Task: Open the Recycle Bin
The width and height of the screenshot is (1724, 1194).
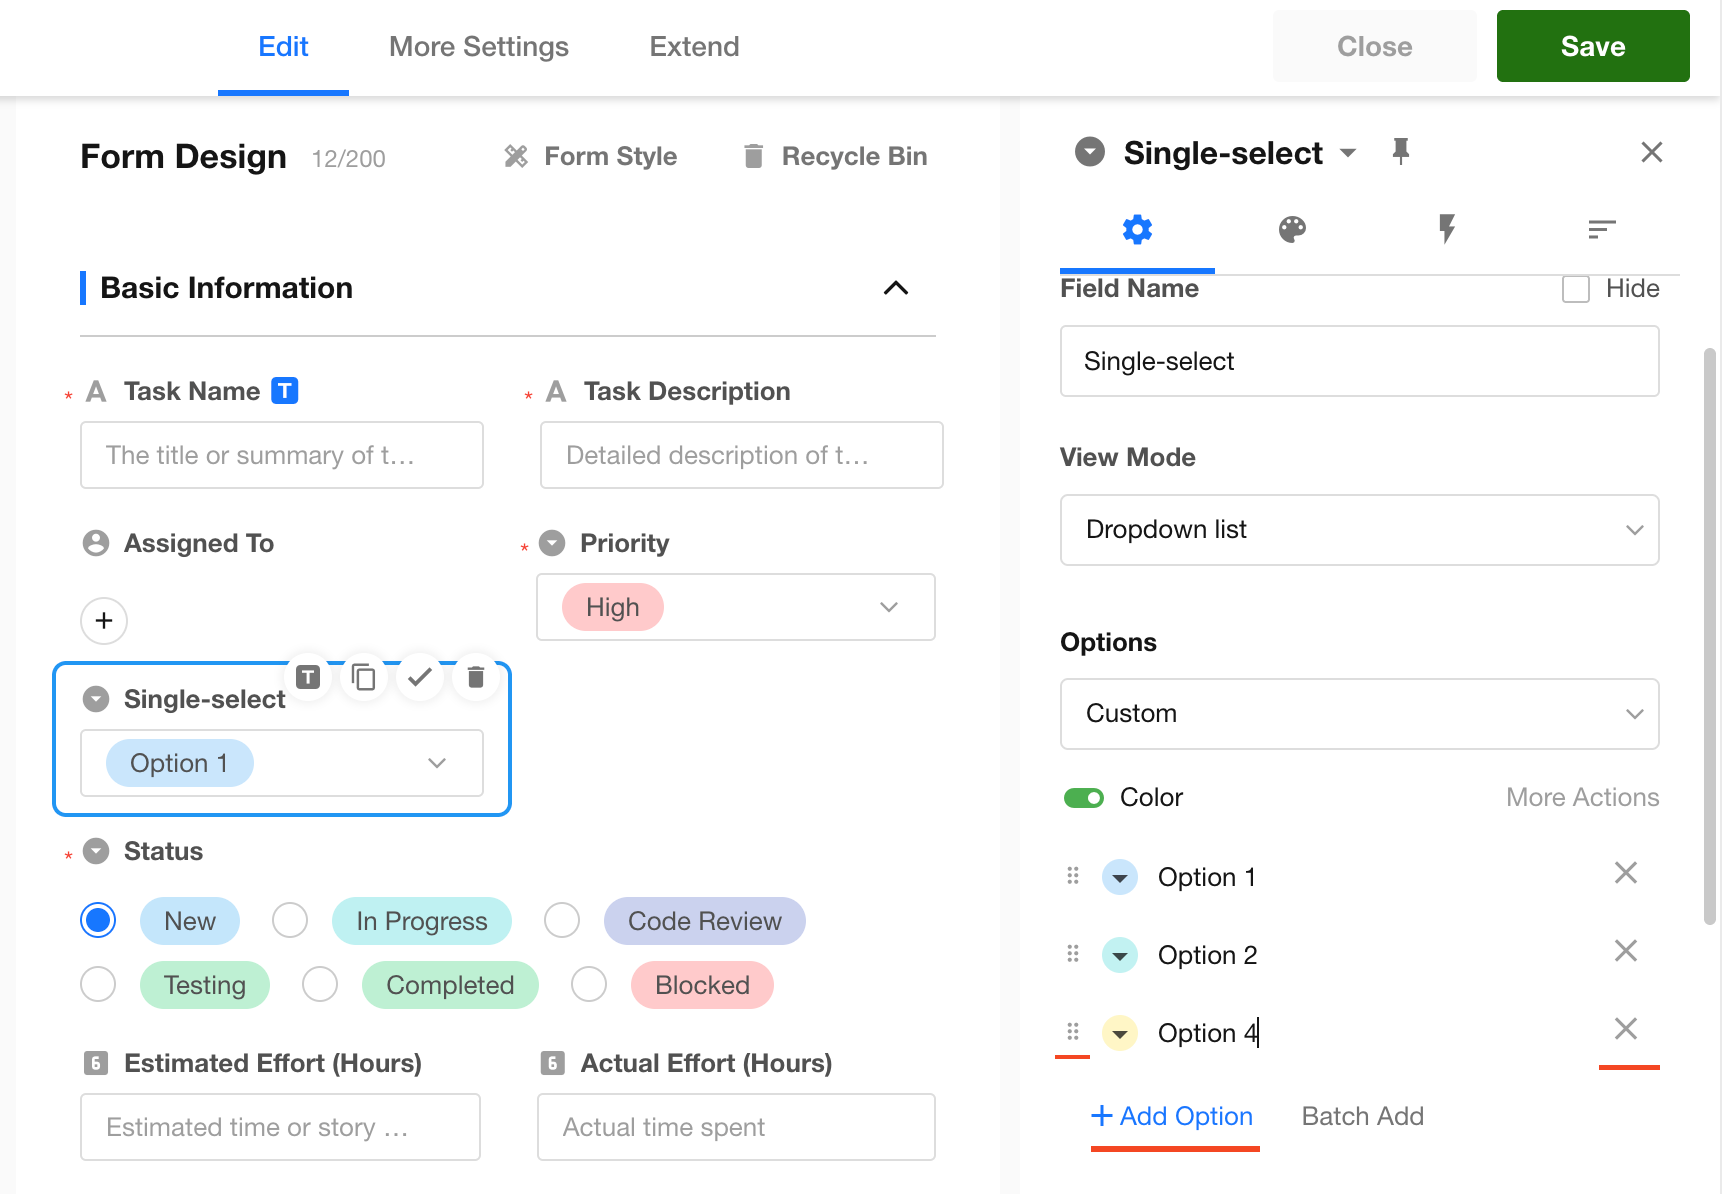Action: (x=835, y=157)
